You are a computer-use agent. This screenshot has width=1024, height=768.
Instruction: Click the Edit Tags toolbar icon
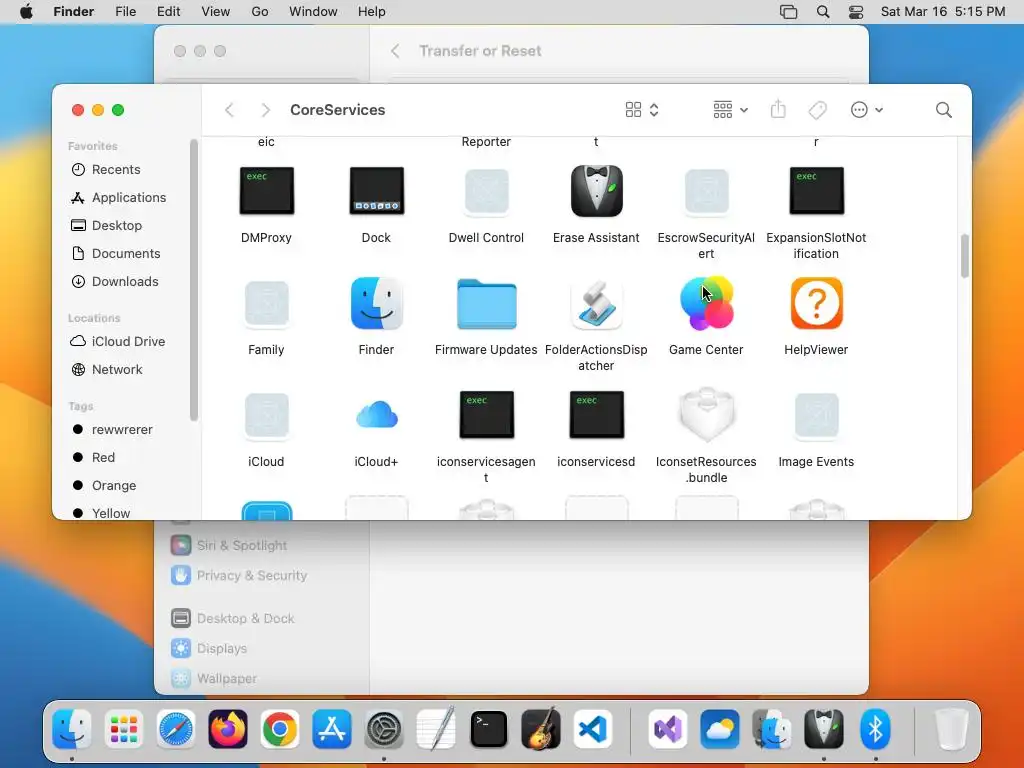817,110
